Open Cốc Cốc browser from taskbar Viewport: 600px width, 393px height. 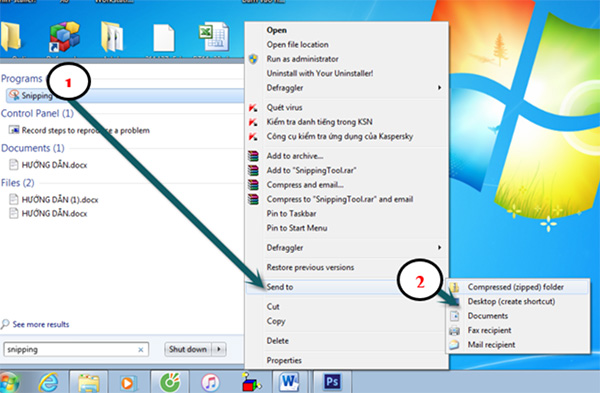170,382
